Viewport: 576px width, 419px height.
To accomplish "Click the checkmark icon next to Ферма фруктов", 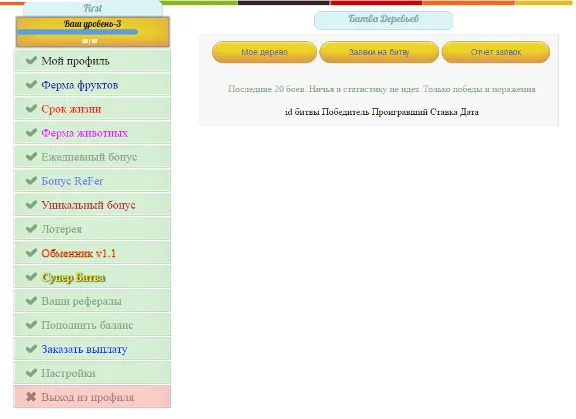I will [32, 84].
